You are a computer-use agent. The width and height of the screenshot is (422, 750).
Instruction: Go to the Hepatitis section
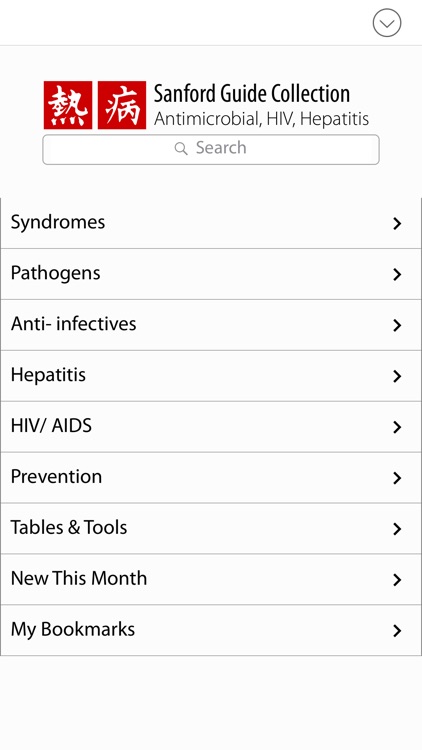211,376
